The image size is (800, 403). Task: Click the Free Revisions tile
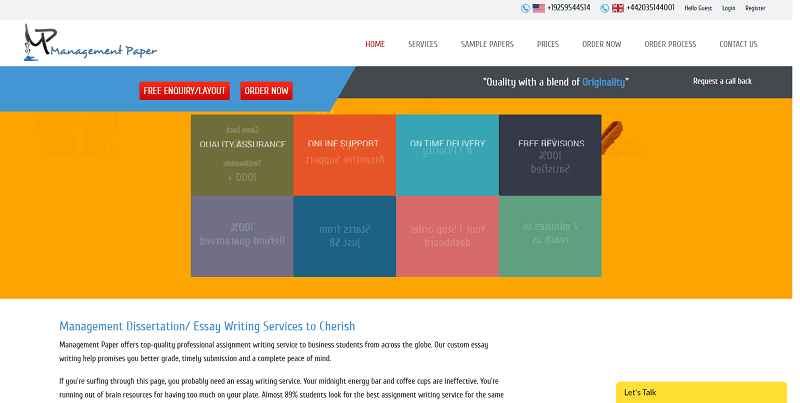550,155
